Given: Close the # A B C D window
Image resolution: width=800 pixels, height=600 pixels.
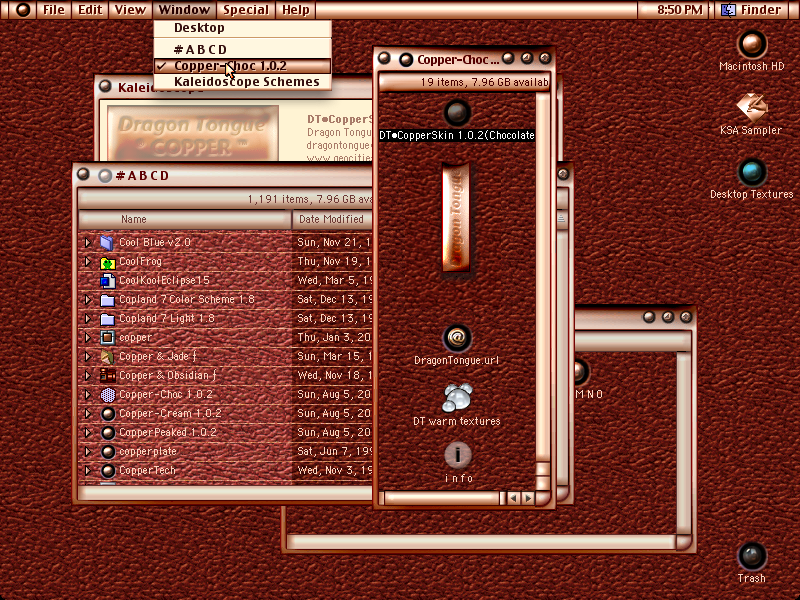Looking at the screenshot, I should pos(83,175).
